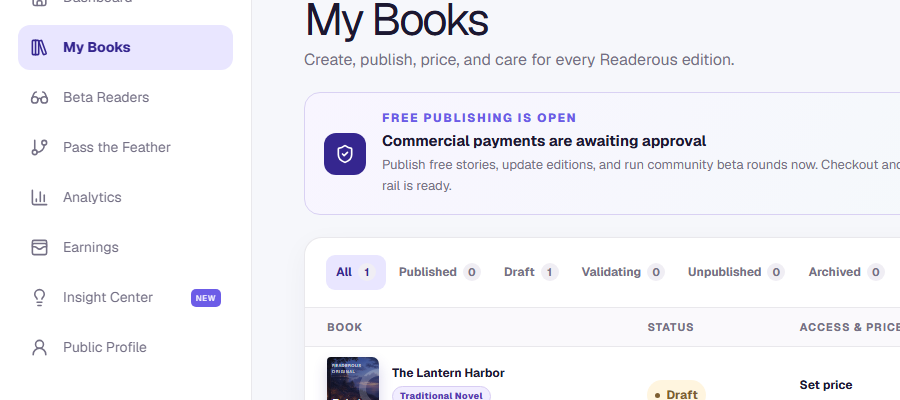Image resolution: width=900 pixels, height=400 pixels.
Task: Click the BOOK column header
Action: point(344,327)
